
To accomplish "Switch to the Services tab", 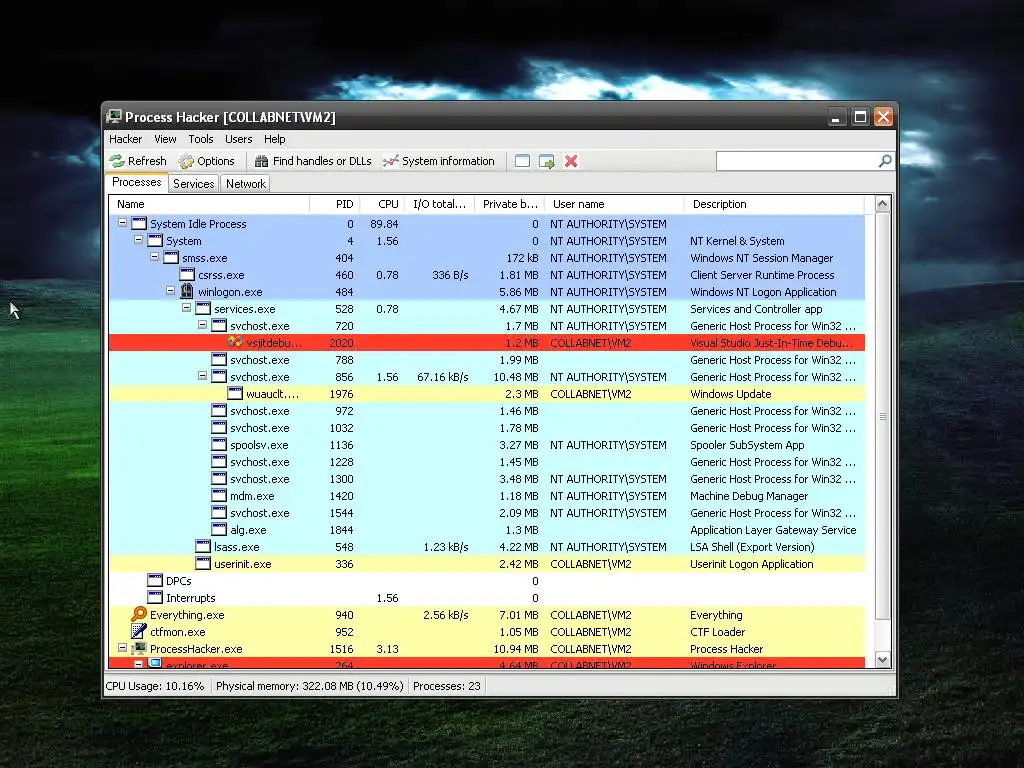I will tap(193, 184).
